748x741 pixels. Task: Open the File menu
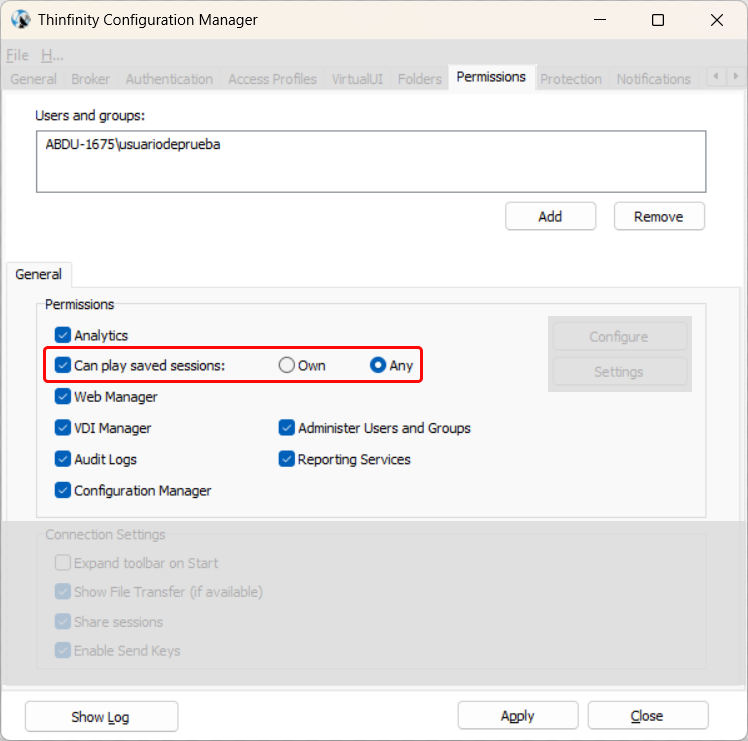(17, 55)
